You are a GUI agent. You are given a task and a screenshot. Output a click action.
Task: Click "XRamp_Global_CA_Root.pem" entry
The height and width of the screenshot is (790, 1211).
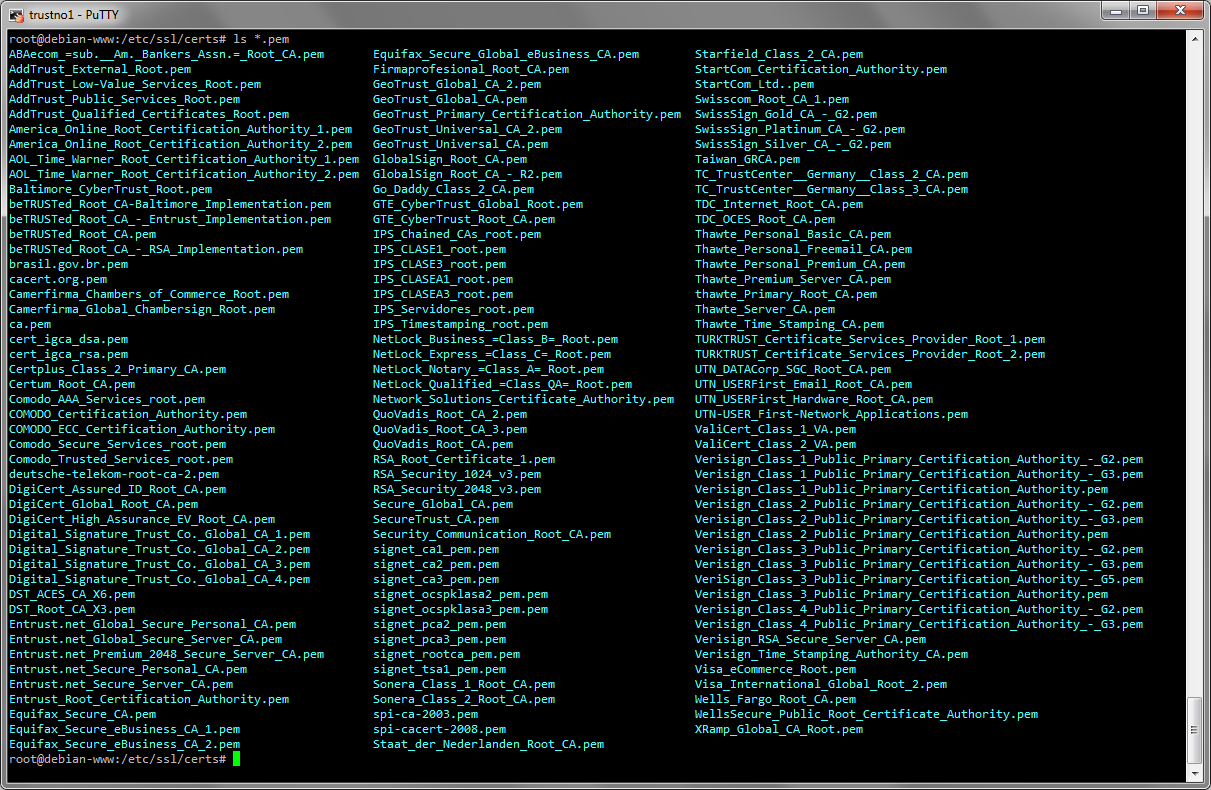[779, 729]
